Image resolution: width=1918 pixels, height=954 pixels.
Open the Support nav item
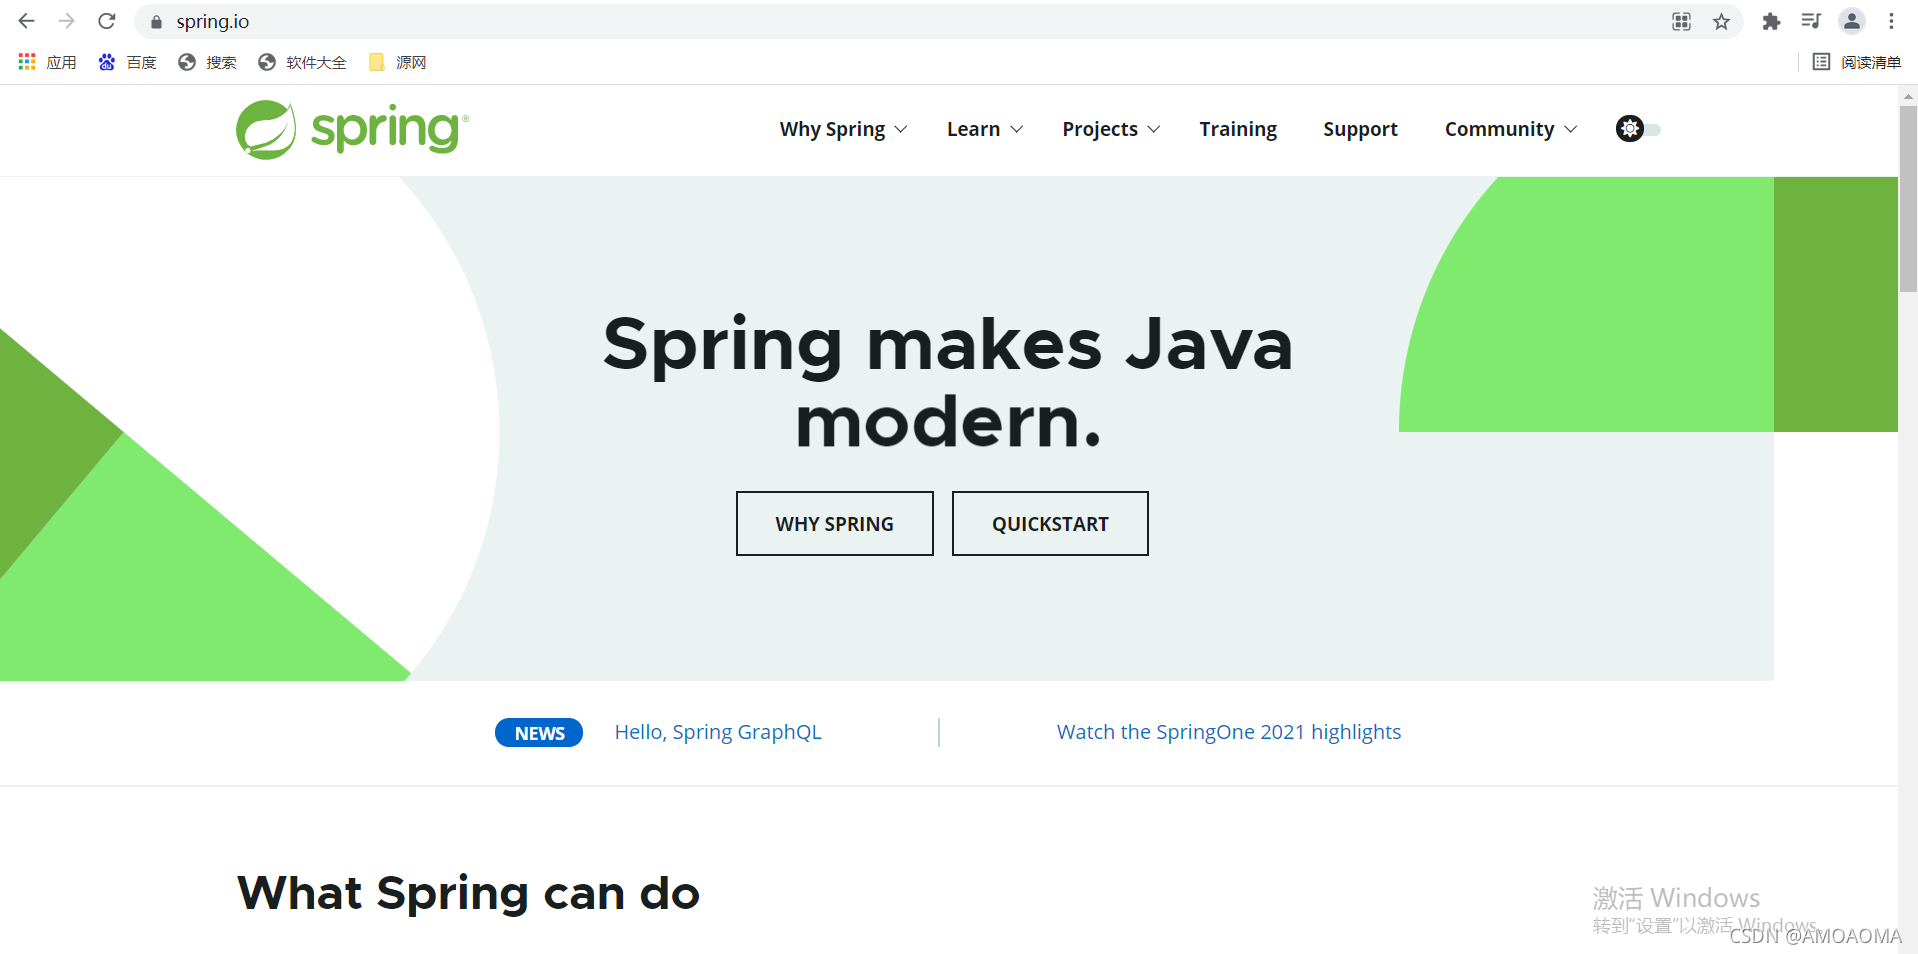point(1360,129)
